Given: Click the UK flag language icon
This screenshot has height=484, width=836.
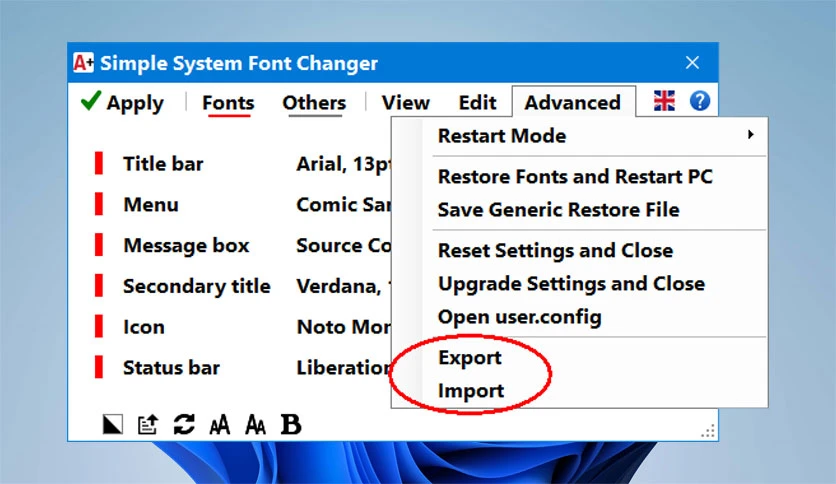Looking at the screenshot, I should pyautogui.click(x=664, y=101).
